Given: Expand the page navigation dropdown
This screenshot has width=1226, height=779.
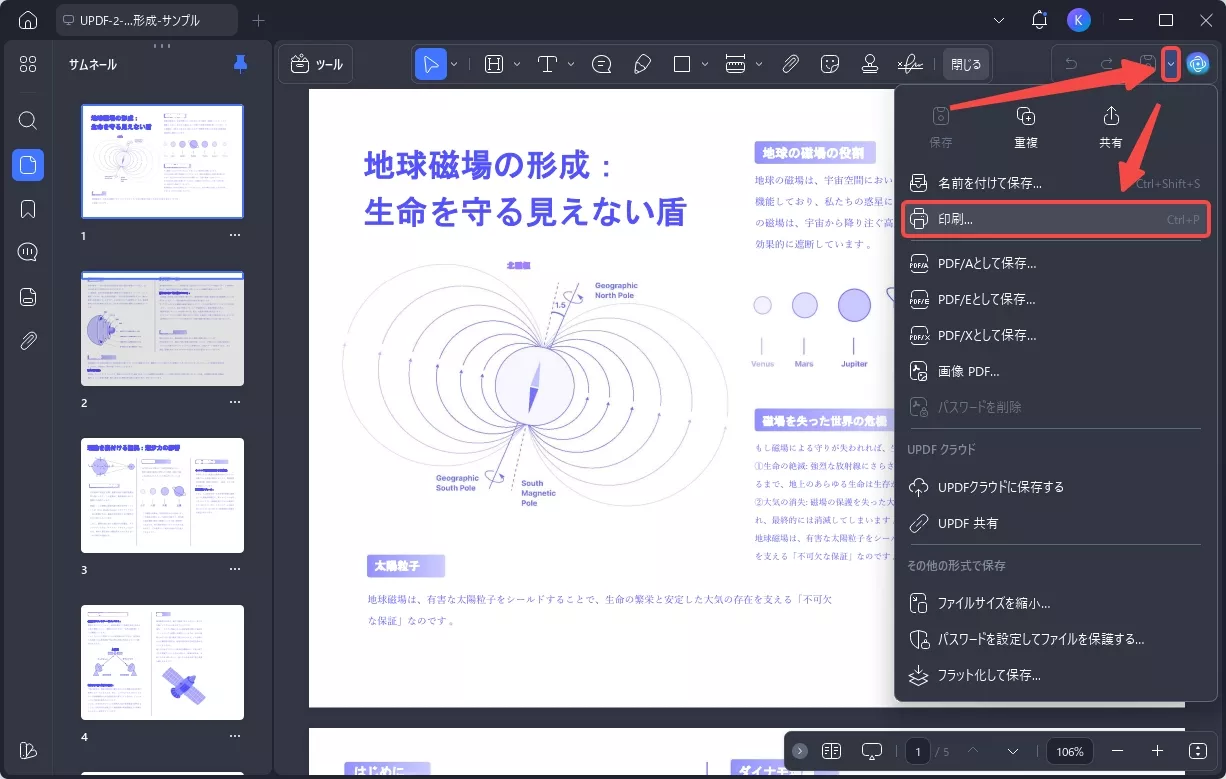Looking at the screenshot, I should pyautogui.click(x=1013, y=750).
